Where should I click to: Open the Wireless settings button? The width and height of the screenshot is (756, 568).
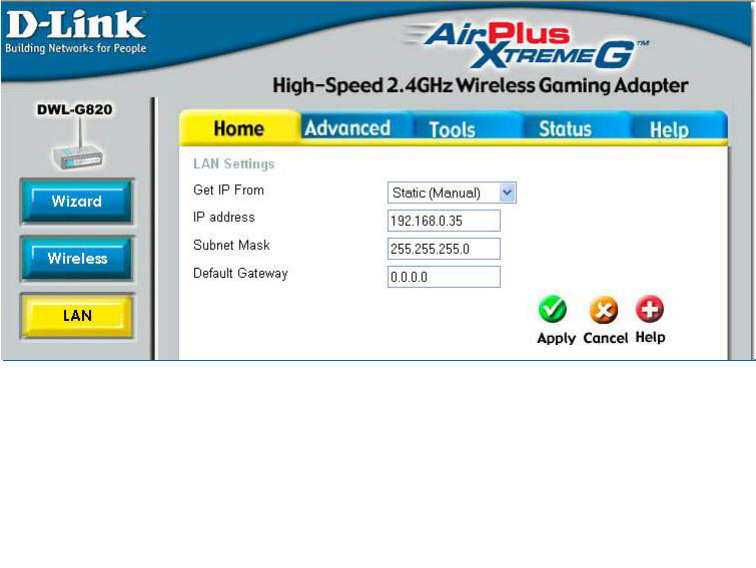(x=77, y=258)
